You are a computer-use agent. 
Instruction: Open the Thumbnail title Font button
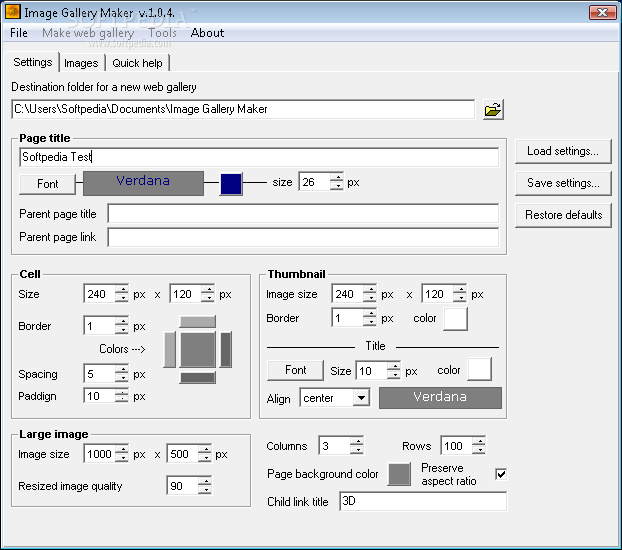pyautogui.click(x=296, y=370)
